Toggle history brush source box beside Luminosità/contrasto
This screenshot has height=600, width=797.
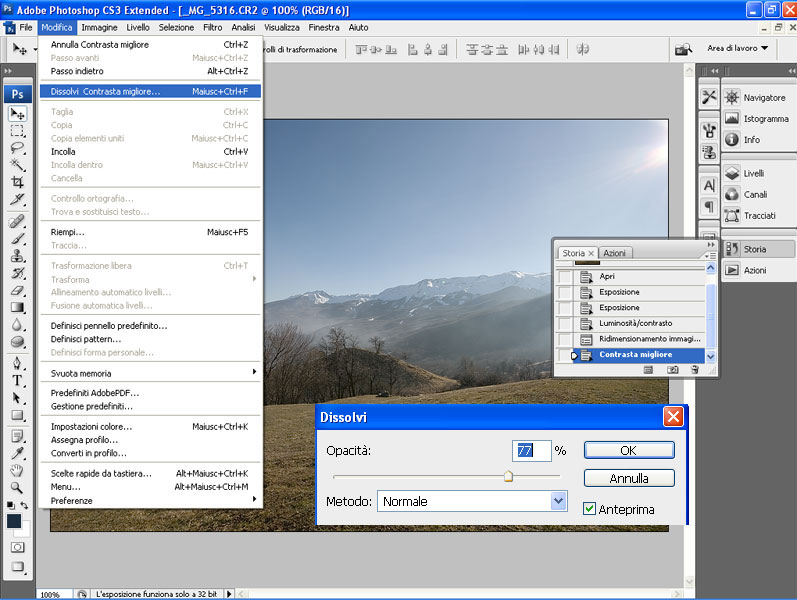[565, 323]
